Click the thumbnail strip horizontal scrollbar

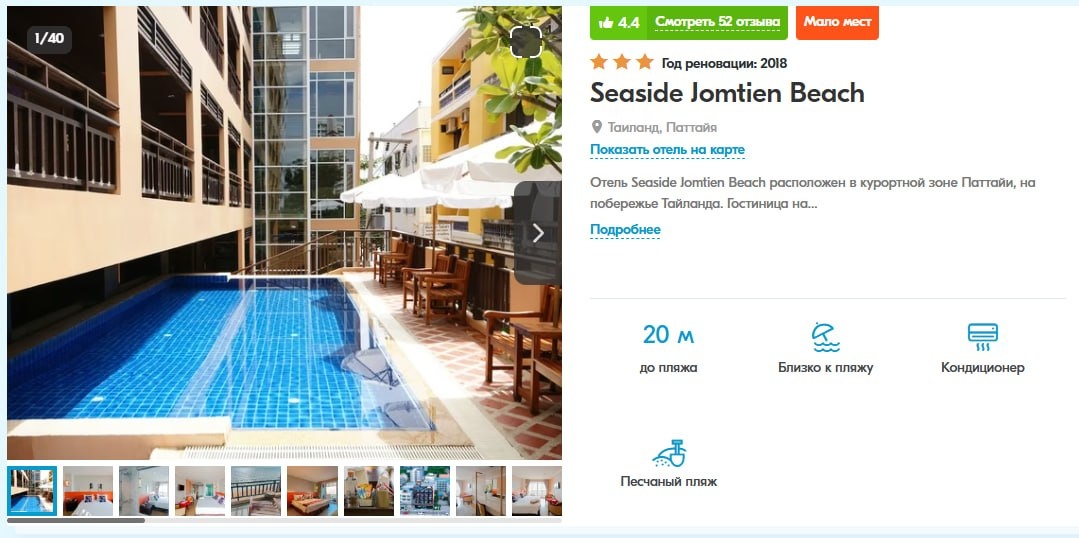(x=76, y=521)
